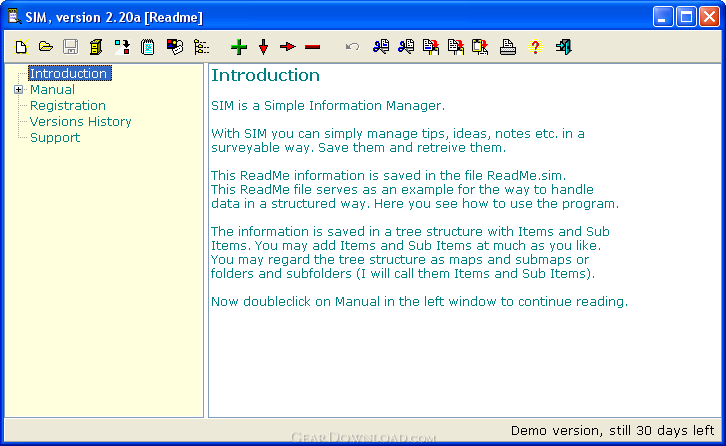
Task: Select Support in the tree
Action: 55,138
